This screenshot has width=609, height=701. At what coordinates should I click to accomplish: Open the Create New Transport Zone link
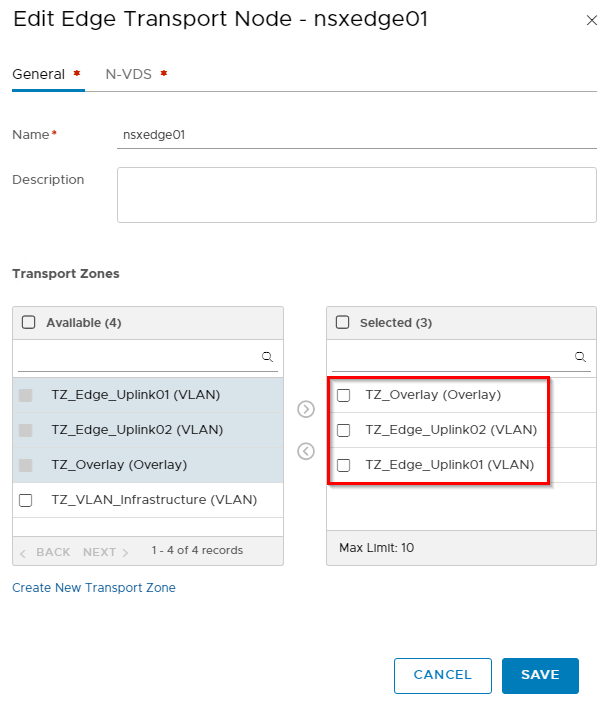(x=94, y=588)
